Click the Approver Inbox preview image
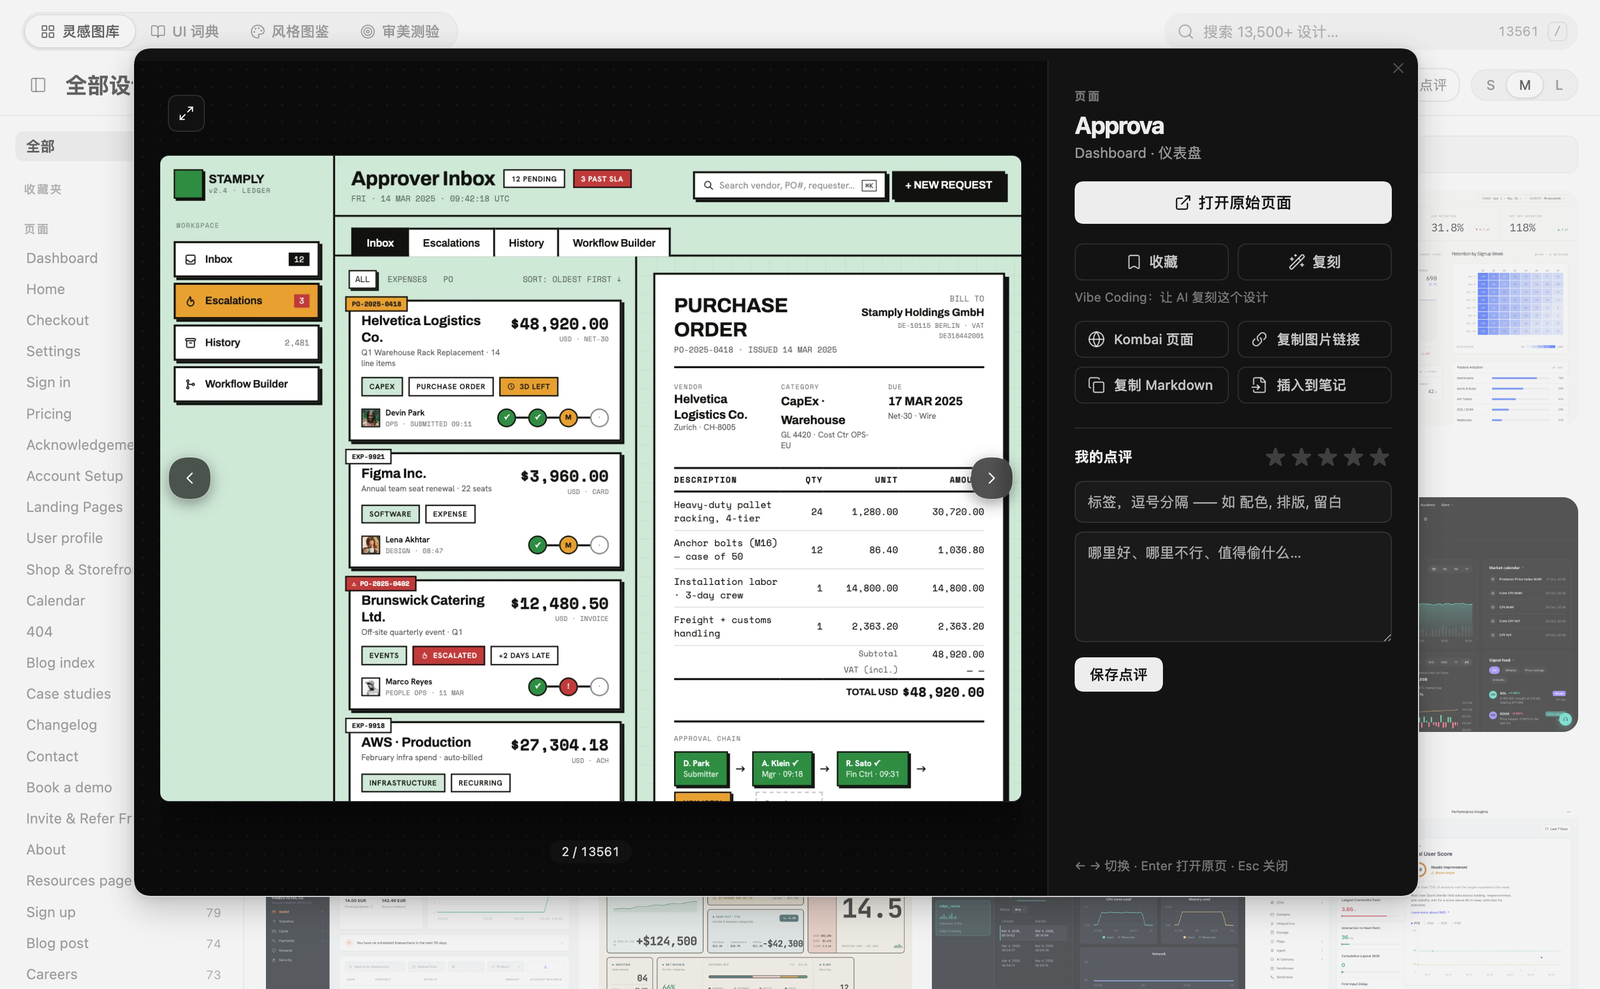This screenshot has height=989, width=1600. click(590, 478)
